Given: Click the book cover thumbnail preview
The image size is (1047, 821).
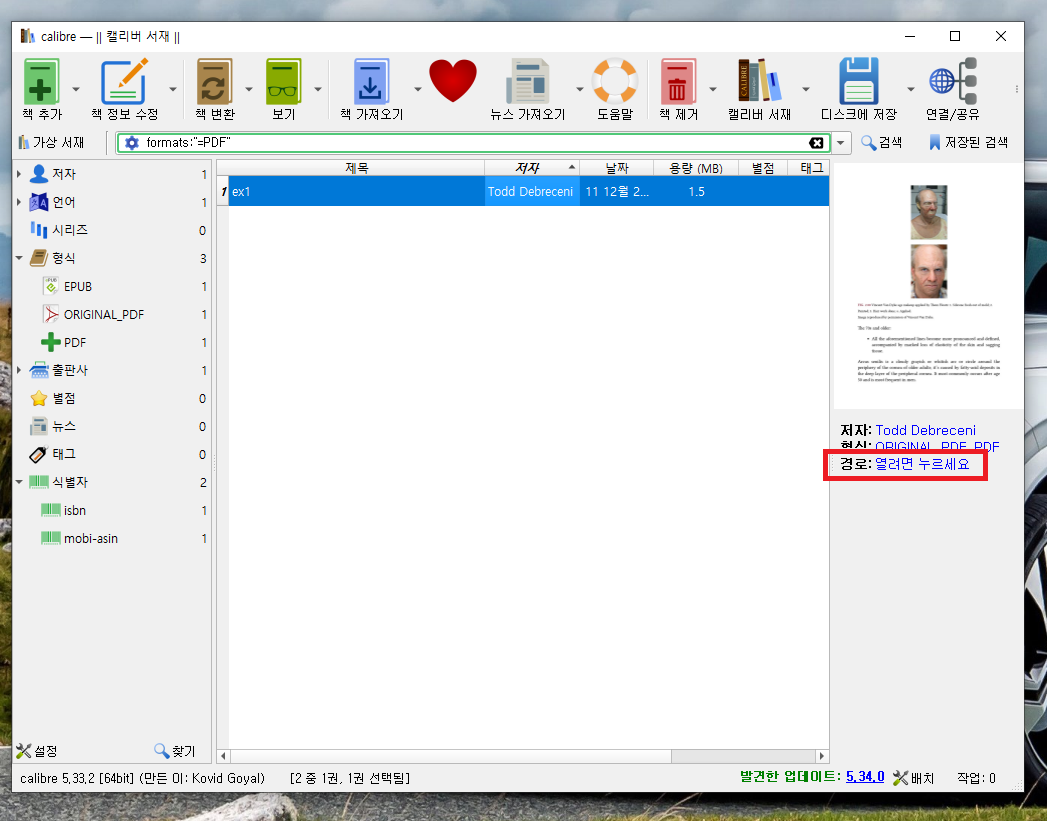Looking at the screenshot, I should [x=928, y=285].
